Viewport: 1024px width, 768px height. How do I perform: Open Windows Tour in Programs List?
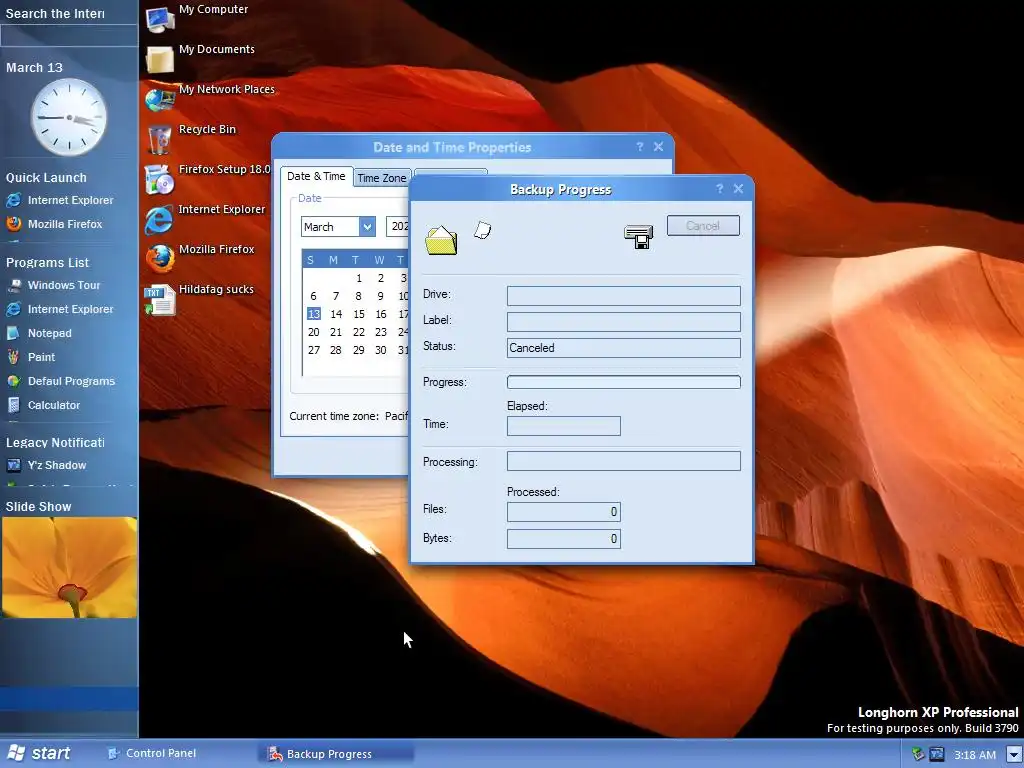pyautogui.click(x=53, y=285)
